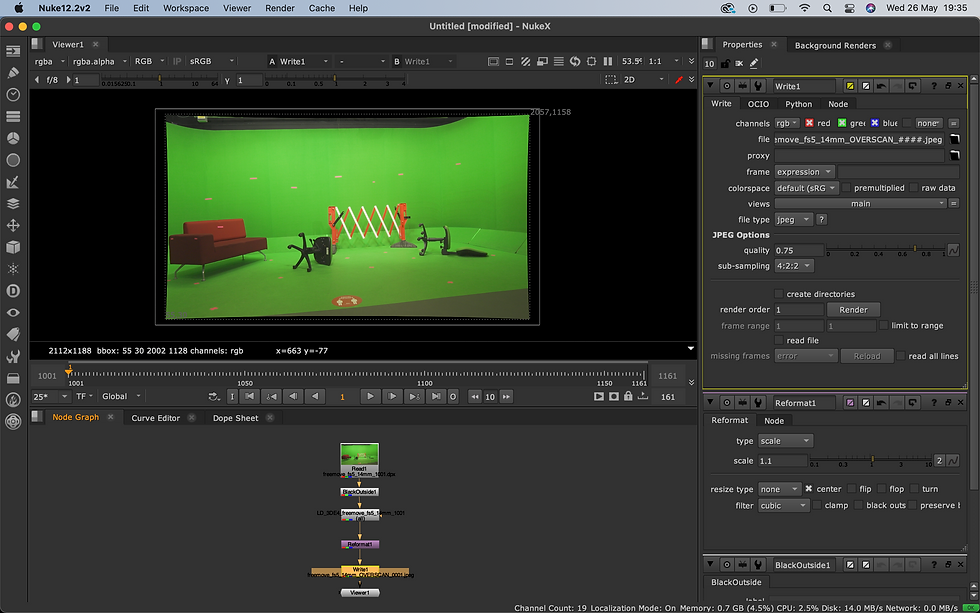This screenshot has height=613, width=980.
Task: Open the Workspace menu
Action: pos(186,8)
